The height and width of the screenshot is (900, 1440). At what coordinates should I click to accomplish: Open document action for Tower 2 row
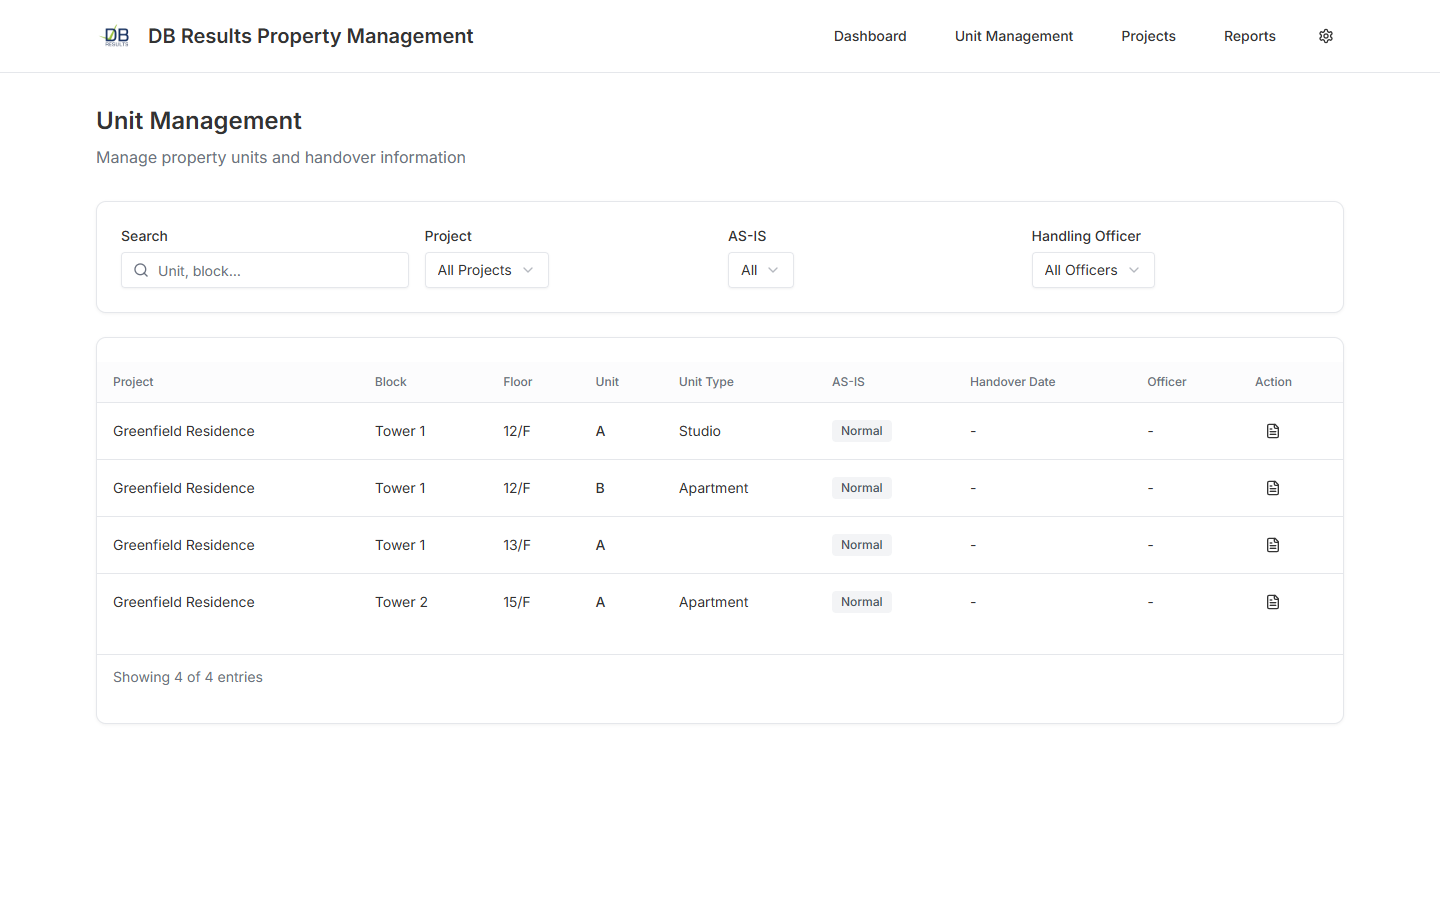coord(1273,602)
